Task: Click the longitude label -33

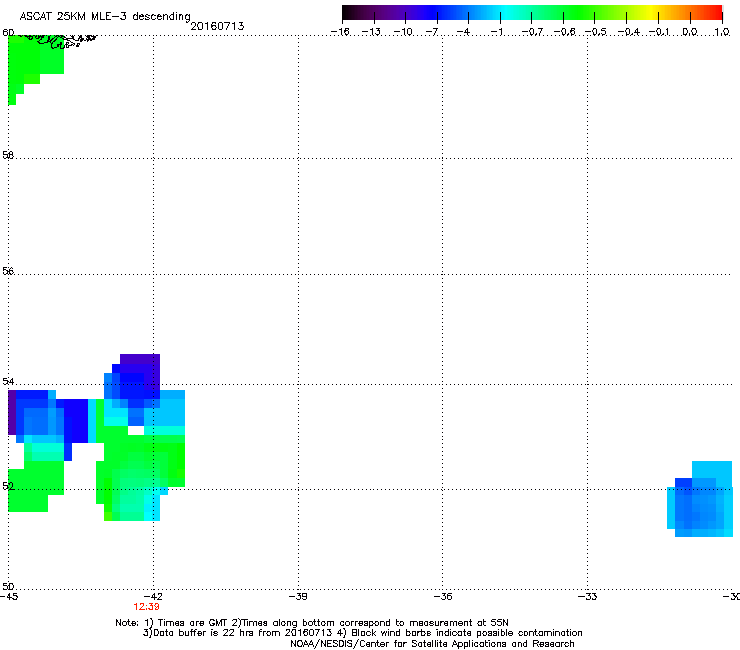Action: 588,597
